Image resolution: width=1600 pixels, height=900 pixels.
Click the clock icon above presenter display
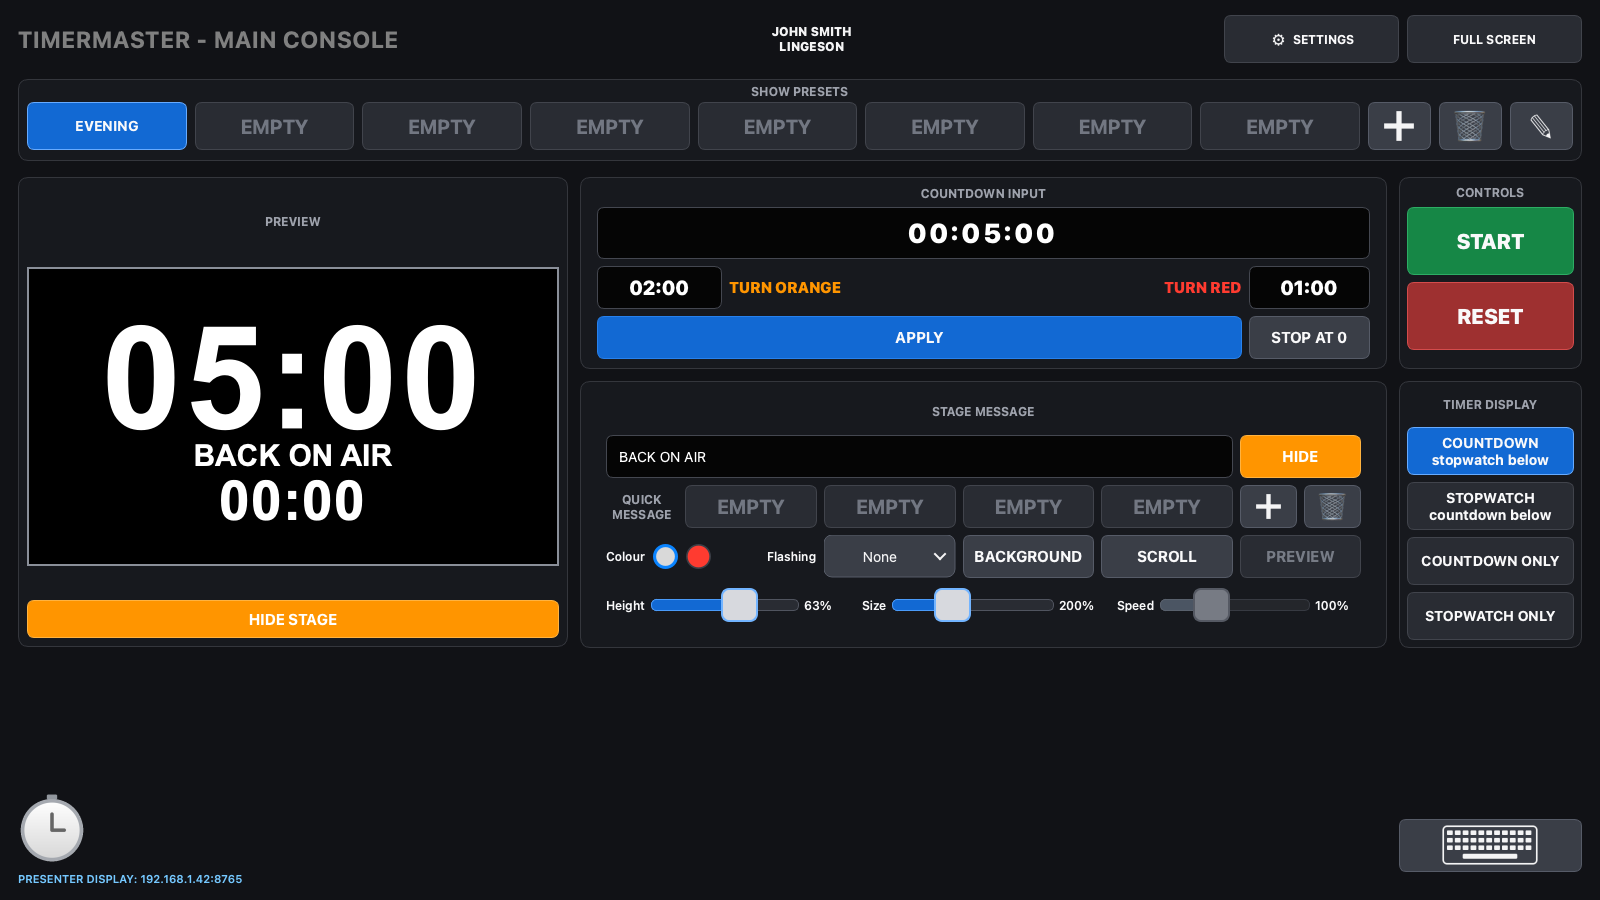pos(52,828)
